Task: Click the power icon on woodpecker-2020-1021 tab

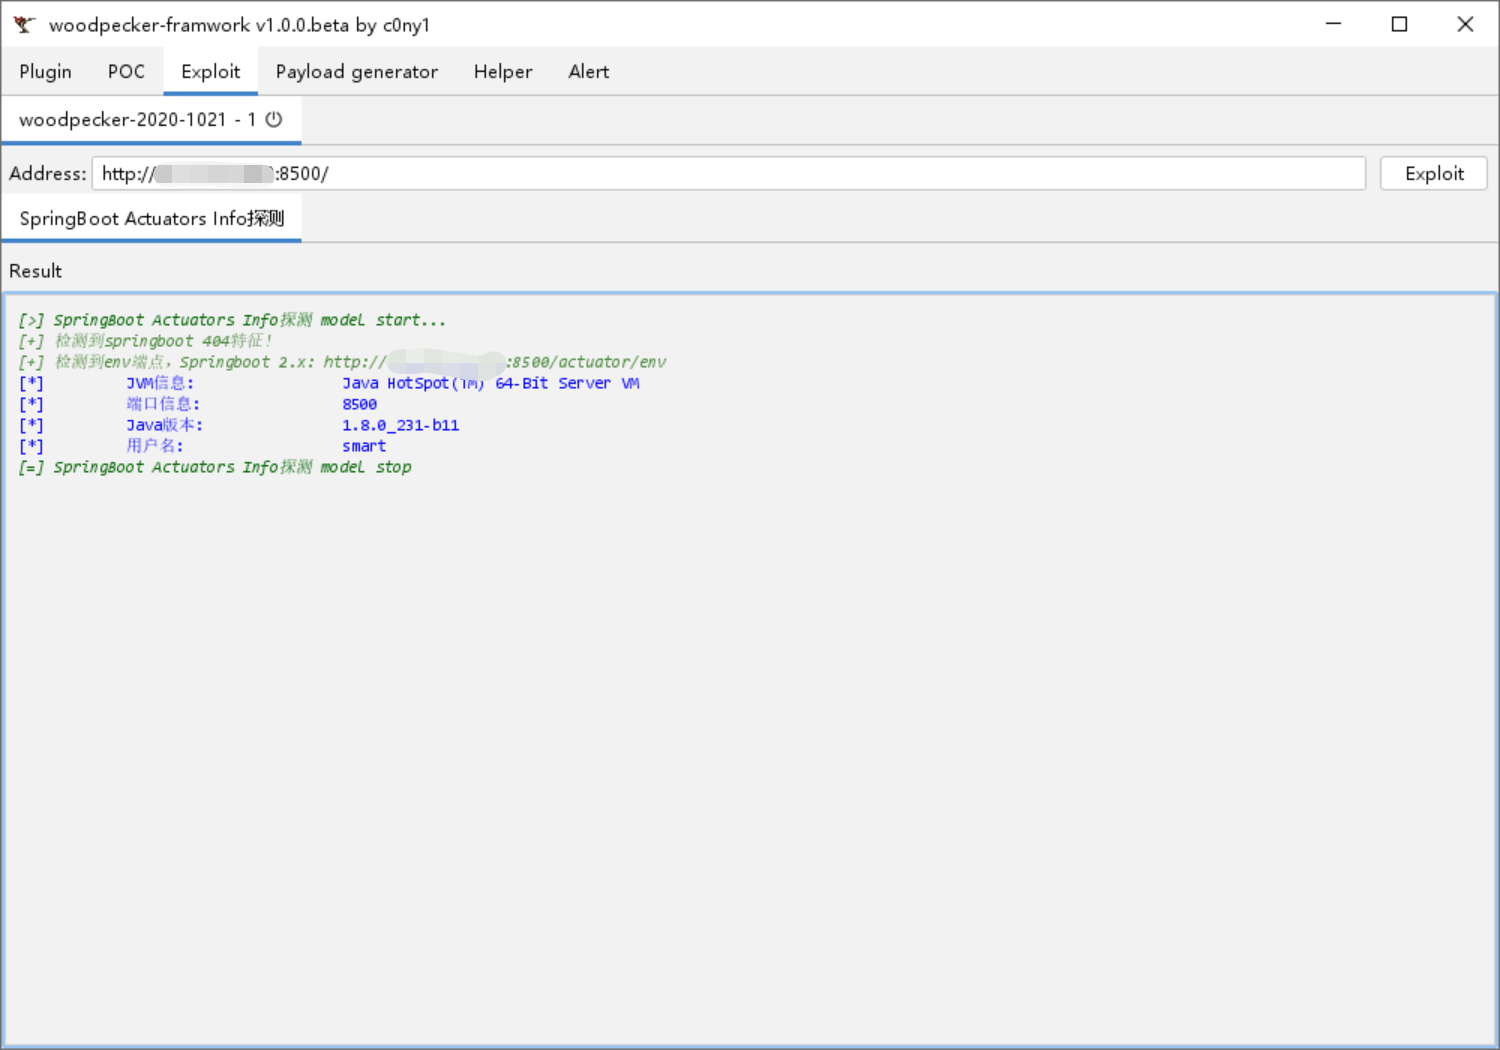Action: 274,119
